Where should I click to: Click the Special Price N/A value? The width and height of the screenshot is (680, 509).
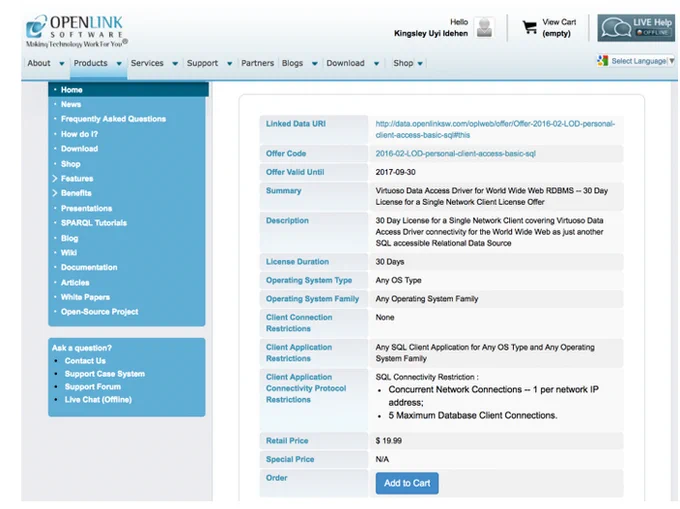pyautogui.click(x=382, y=459)
